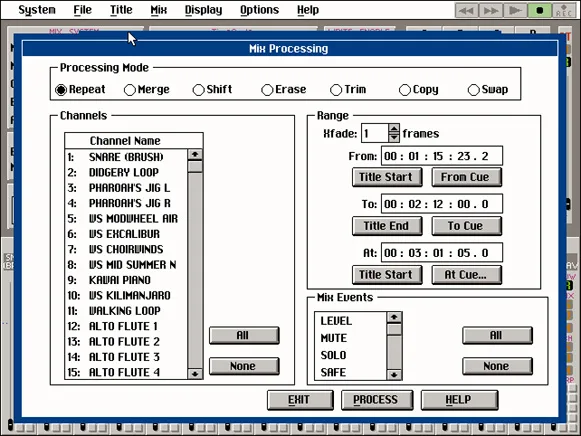The width and height of the screenshot is (581, 436).
Task: Click Title Start button under At
Action: [x=387, y=275]
